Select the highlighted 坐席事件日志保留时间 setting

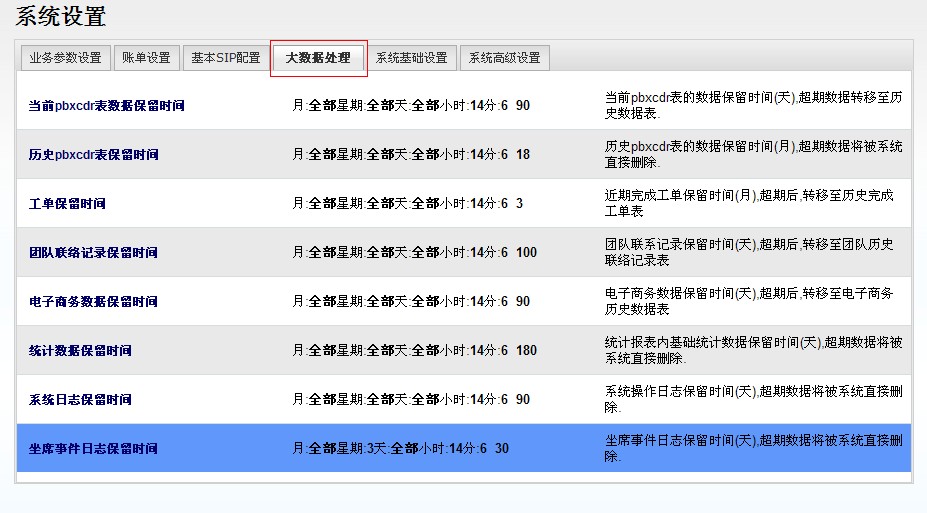click(x=93, y=449)
